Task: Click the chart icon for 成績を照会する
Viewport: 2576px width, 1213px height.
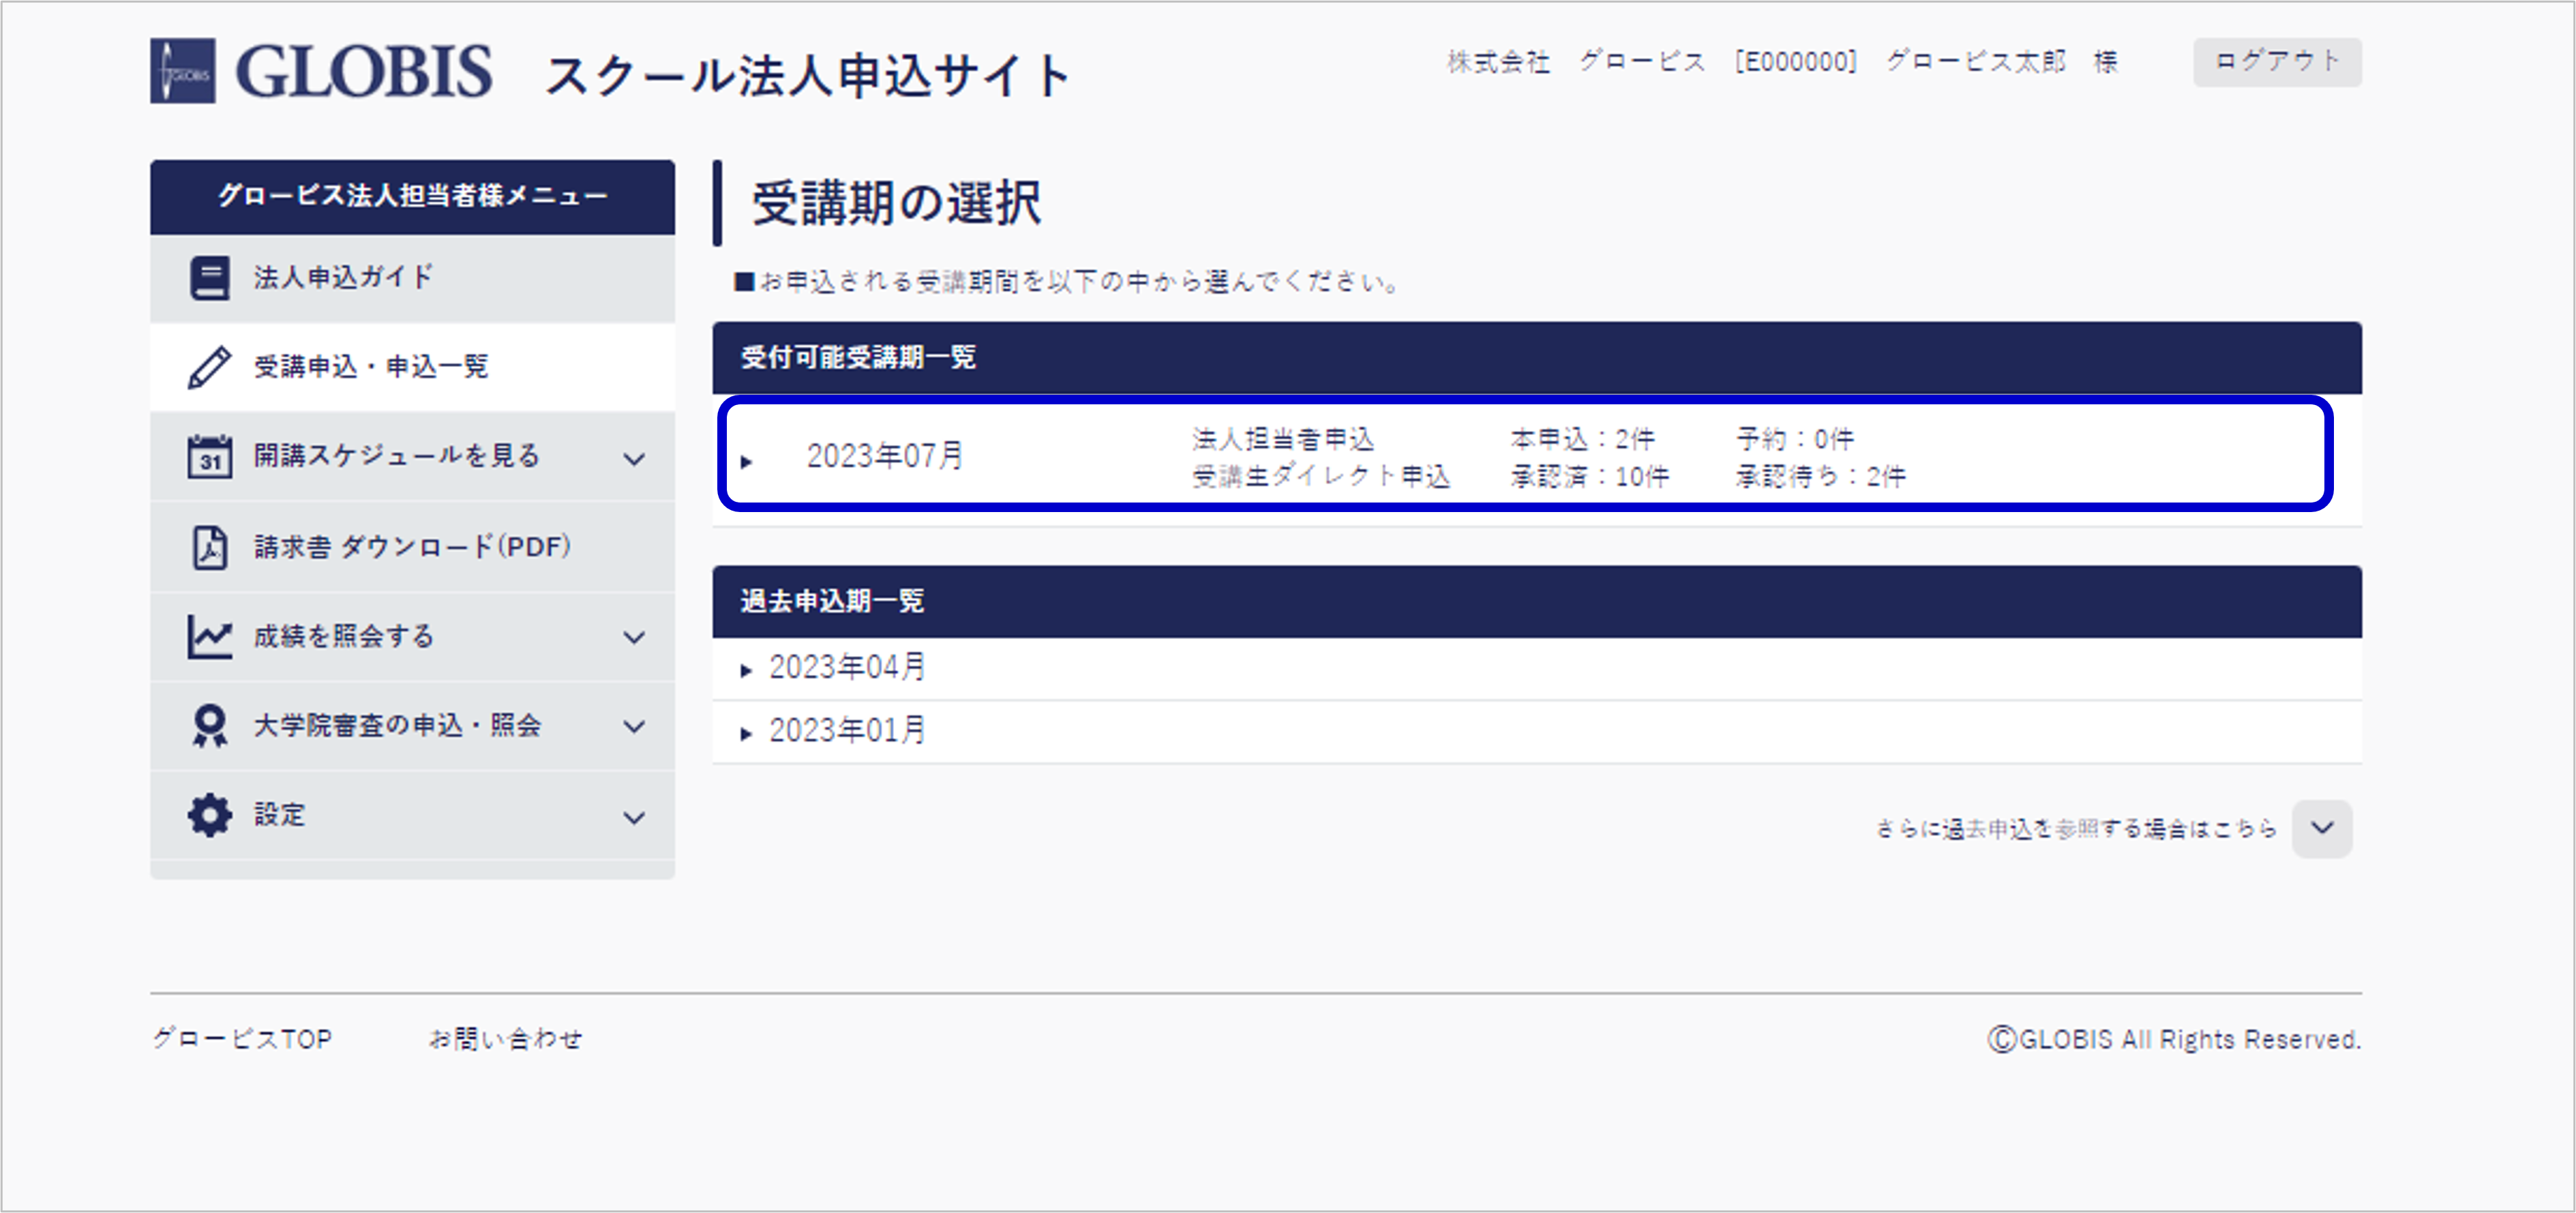Action: click(210, 636)
